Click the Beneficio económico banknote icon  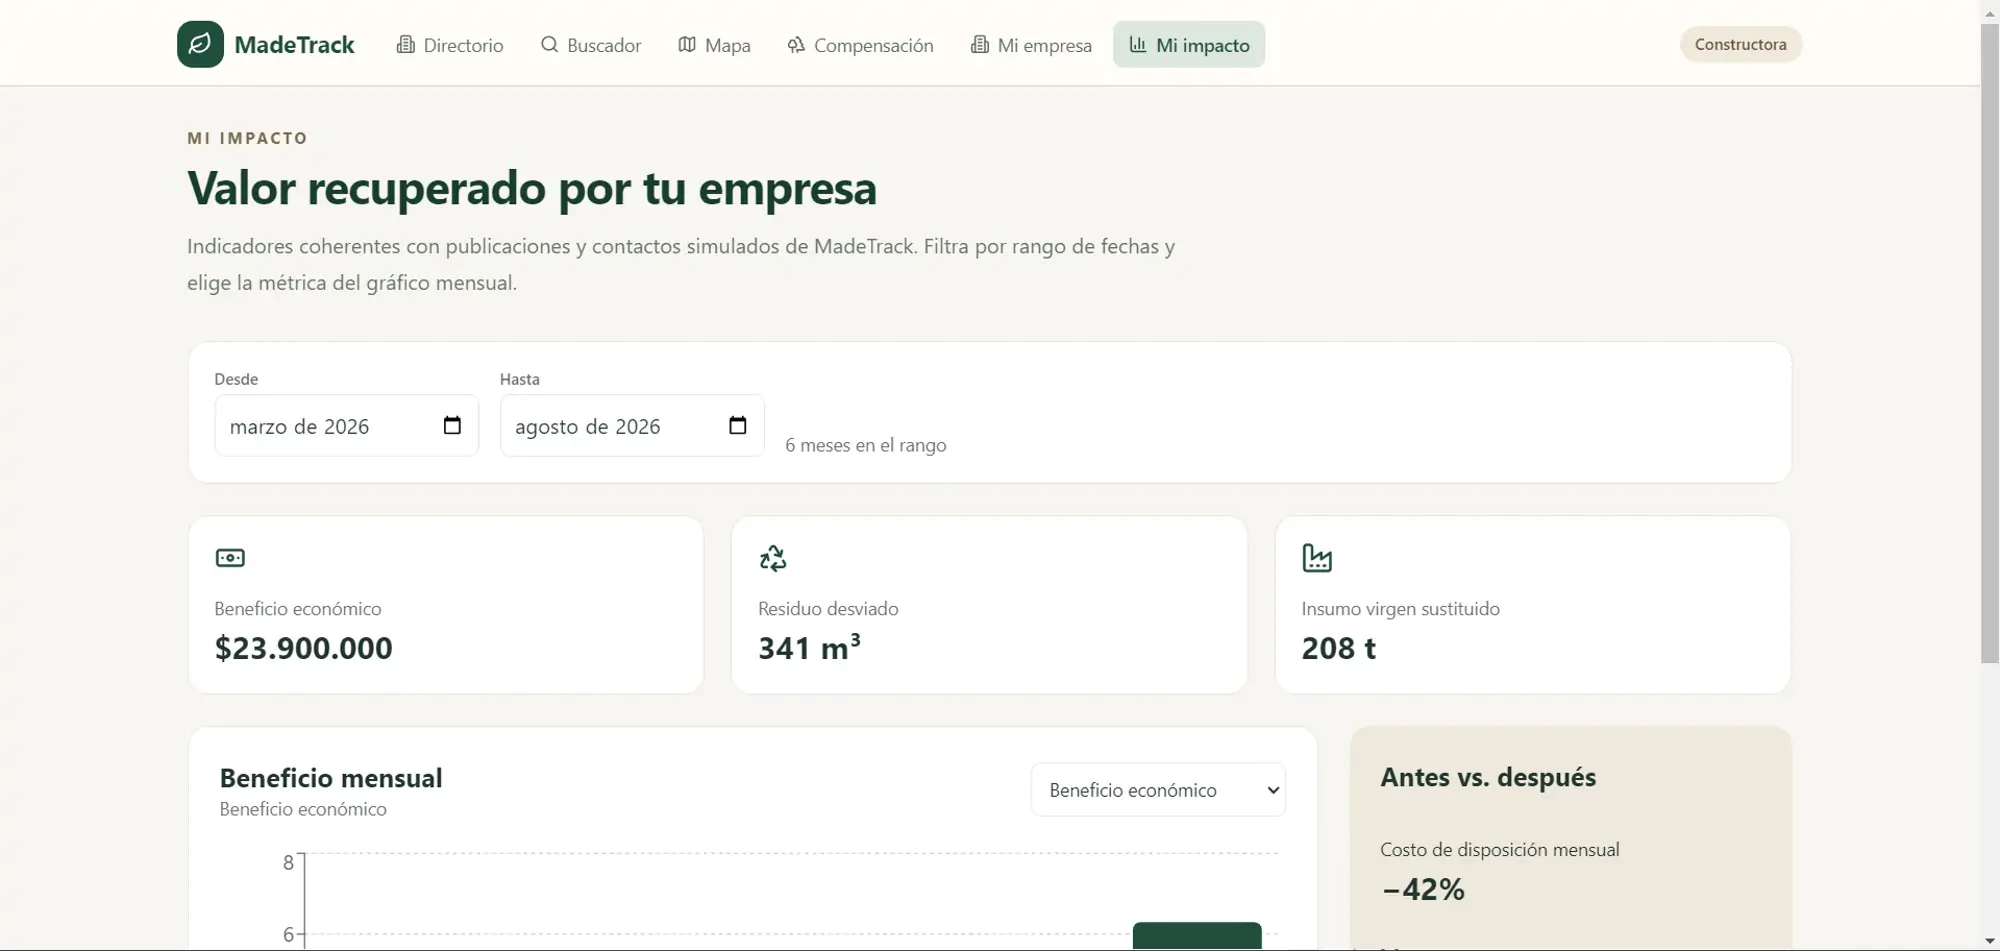230,558
